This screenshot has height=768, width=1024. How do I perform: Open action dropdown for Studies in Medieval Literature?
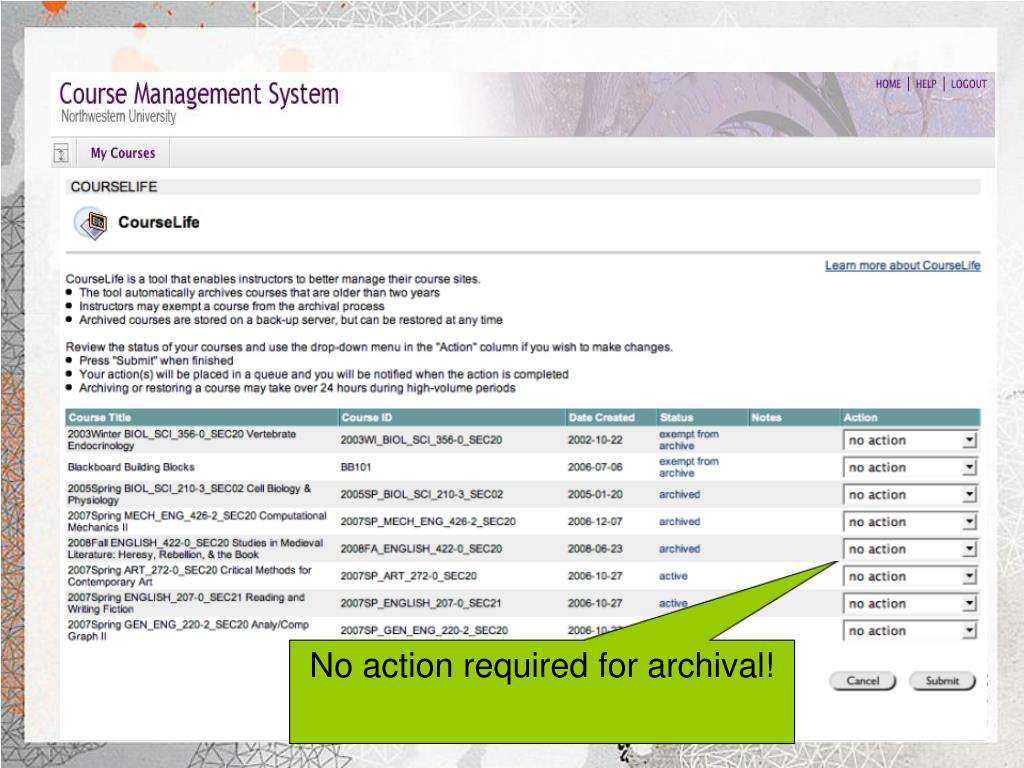(x=910, y=549)
